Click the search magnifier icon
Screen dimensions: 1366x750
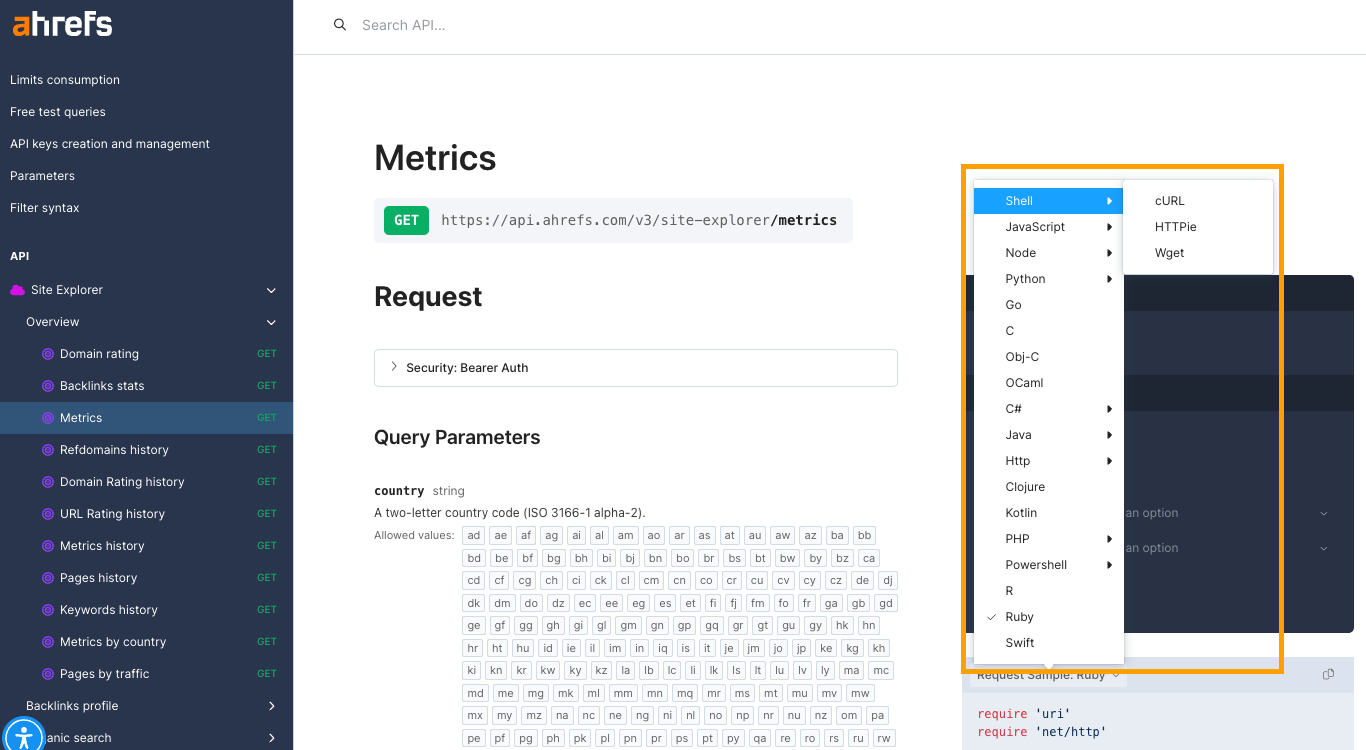pyautogui.click(x=340, y=24)
